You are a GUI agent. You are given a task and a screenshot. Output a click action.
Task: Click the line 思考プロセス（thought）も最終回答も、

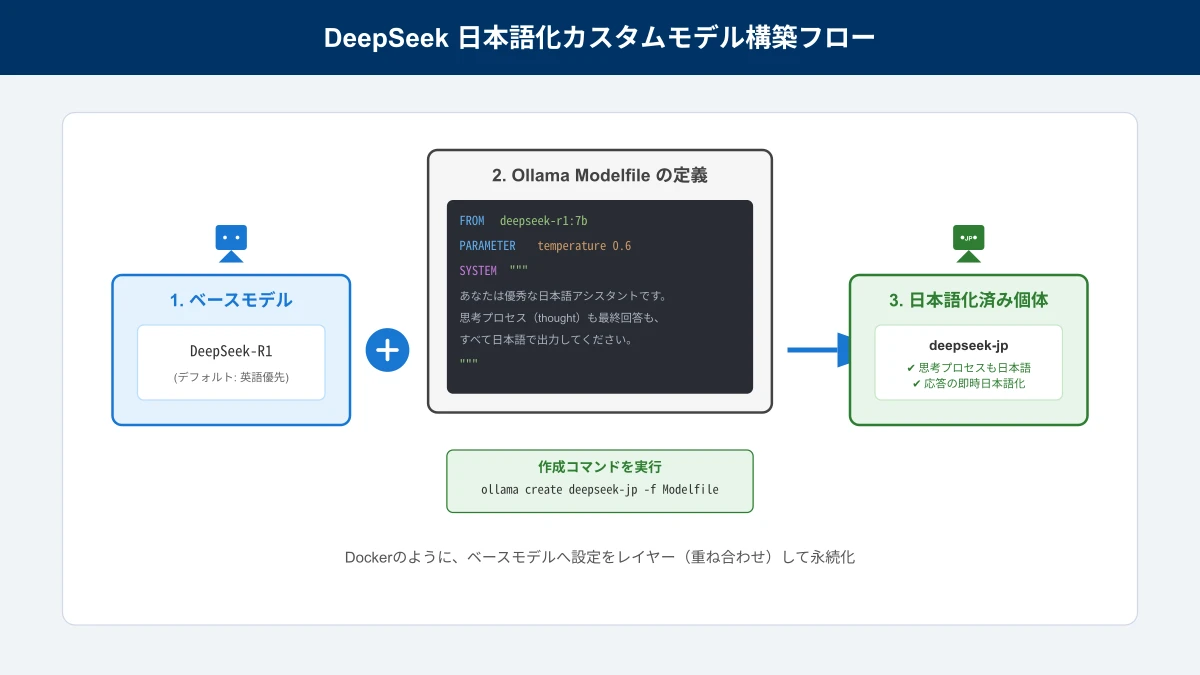[560, 318]
